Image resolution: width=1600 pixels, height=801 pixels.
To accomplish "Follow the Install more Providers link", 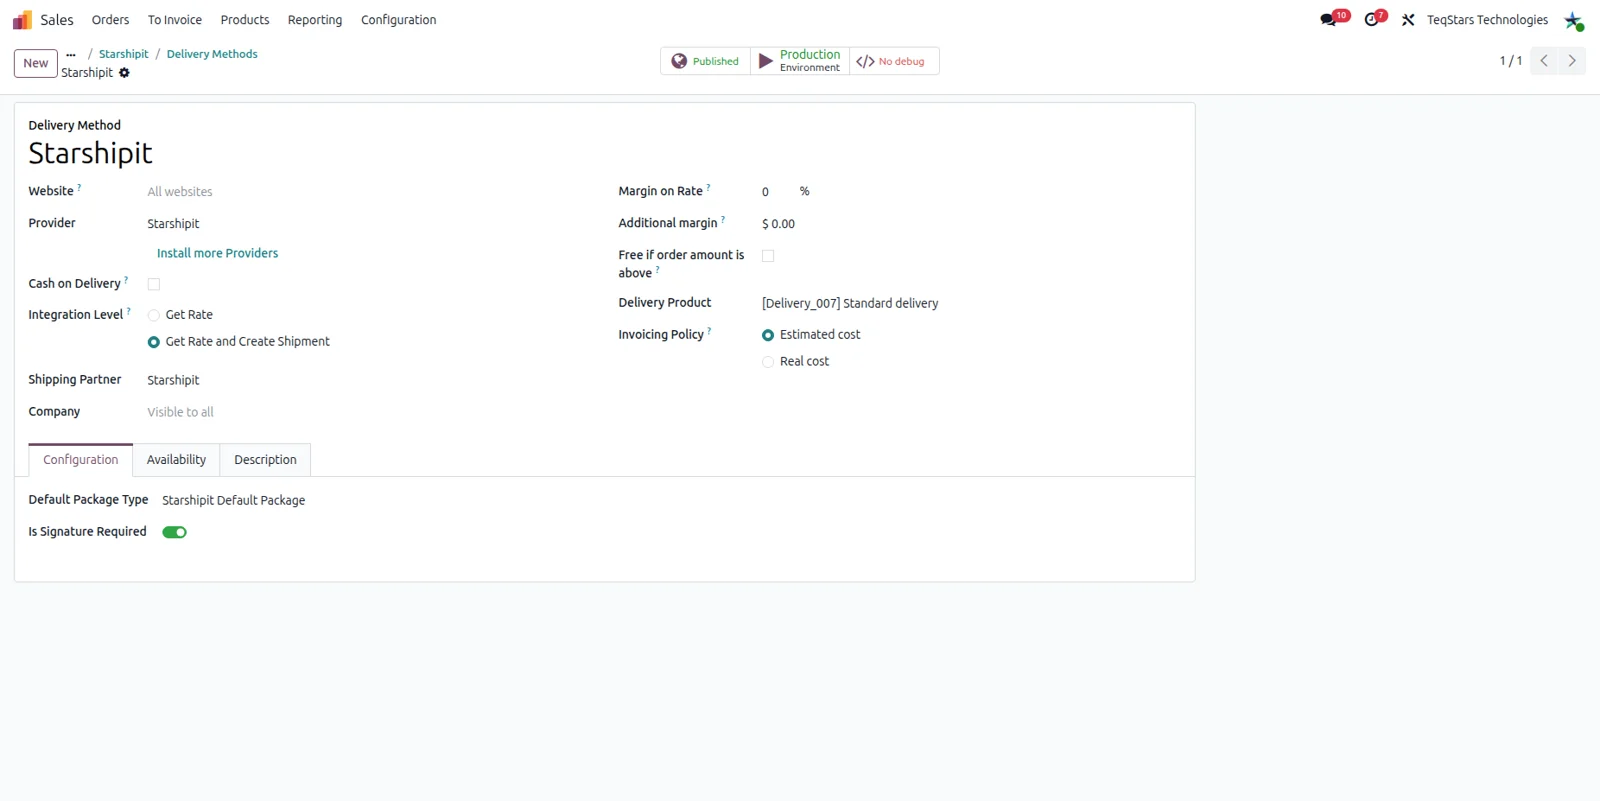I will pos(217,253).
